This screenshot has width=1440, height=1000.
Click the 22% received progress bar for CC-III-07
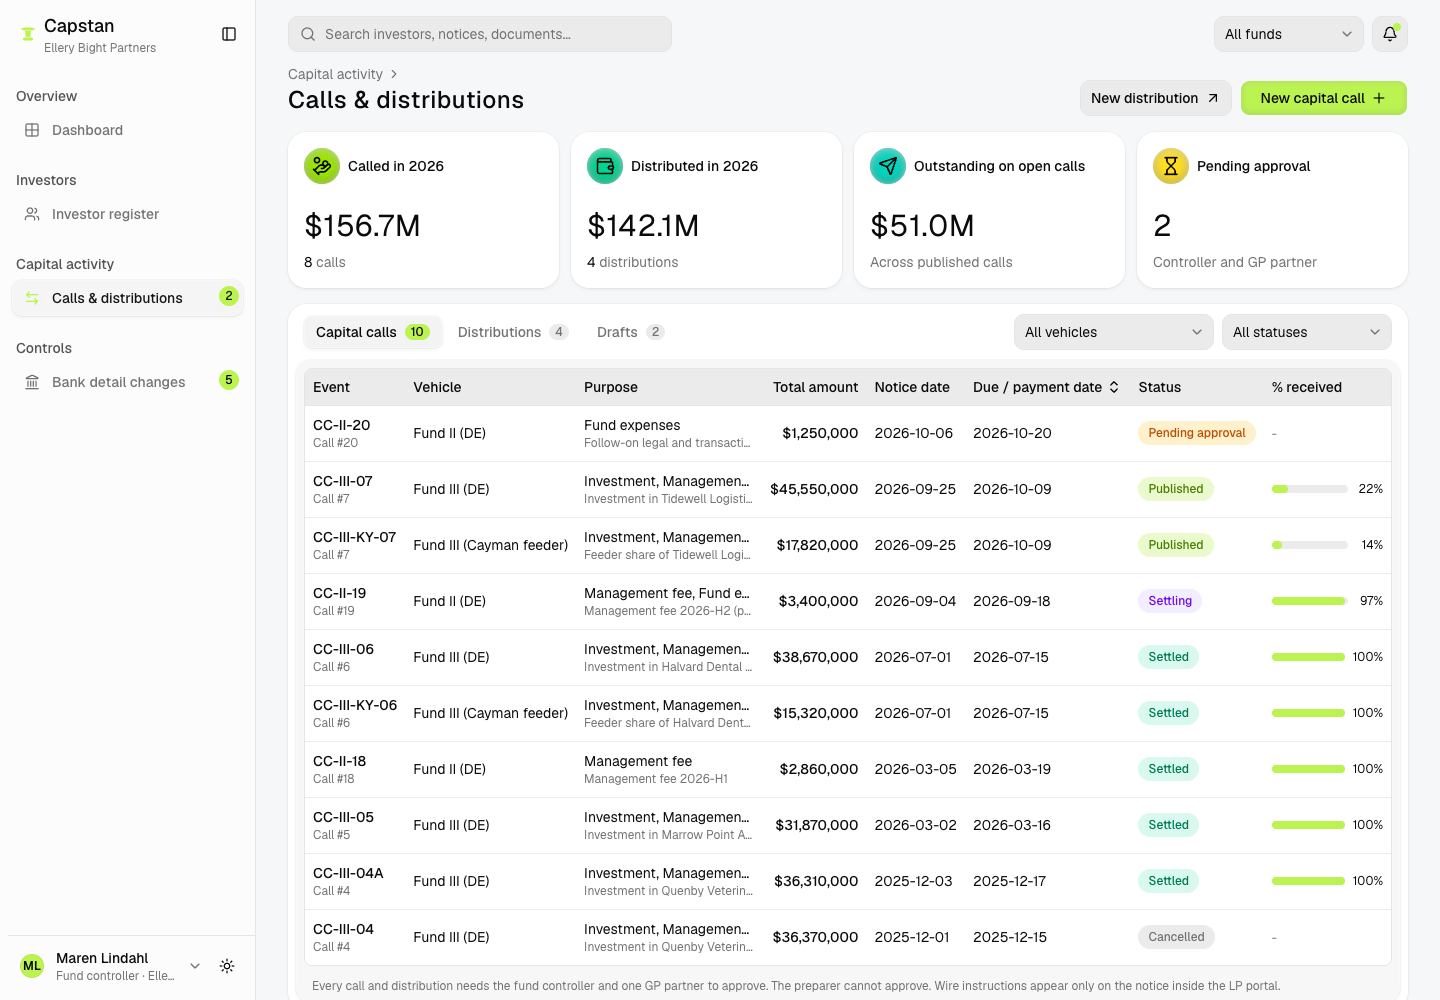(1310, 489)
